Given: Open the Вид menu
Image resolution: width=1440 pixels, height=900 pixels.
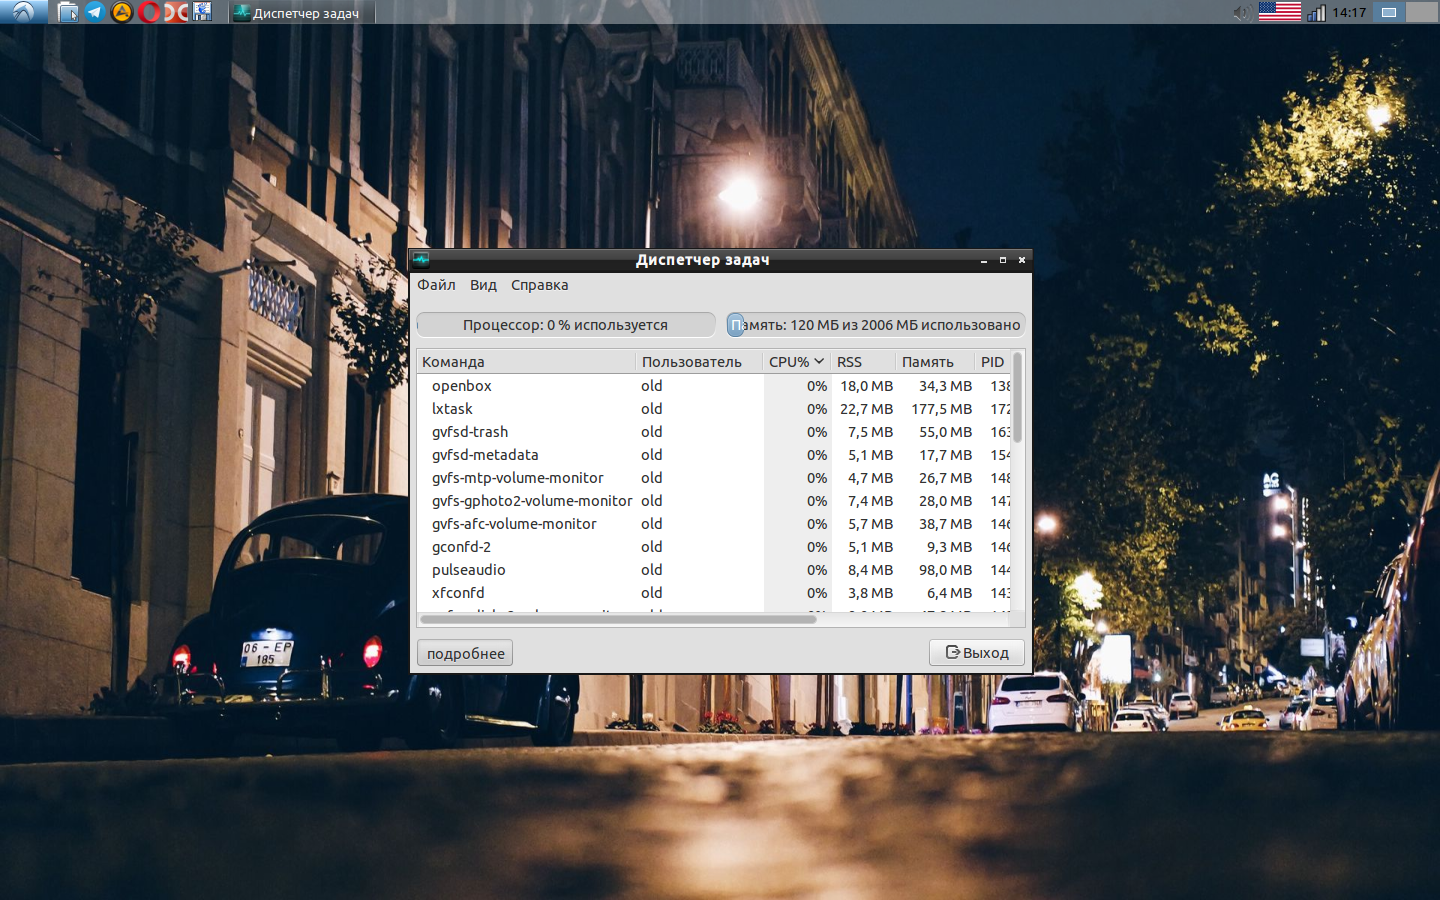Looking at the screenshot, I should coord(483,285).
